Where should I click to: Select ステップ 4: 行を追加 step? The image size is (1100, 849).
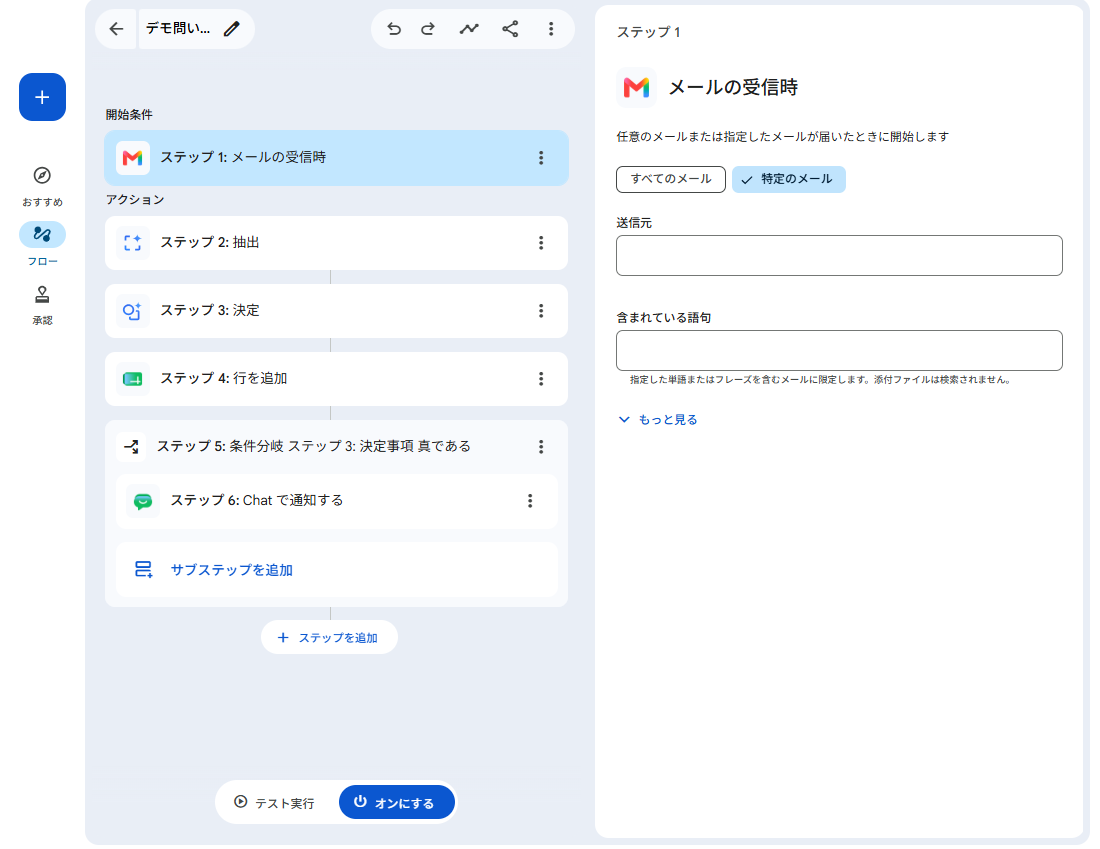pos(337,379)
